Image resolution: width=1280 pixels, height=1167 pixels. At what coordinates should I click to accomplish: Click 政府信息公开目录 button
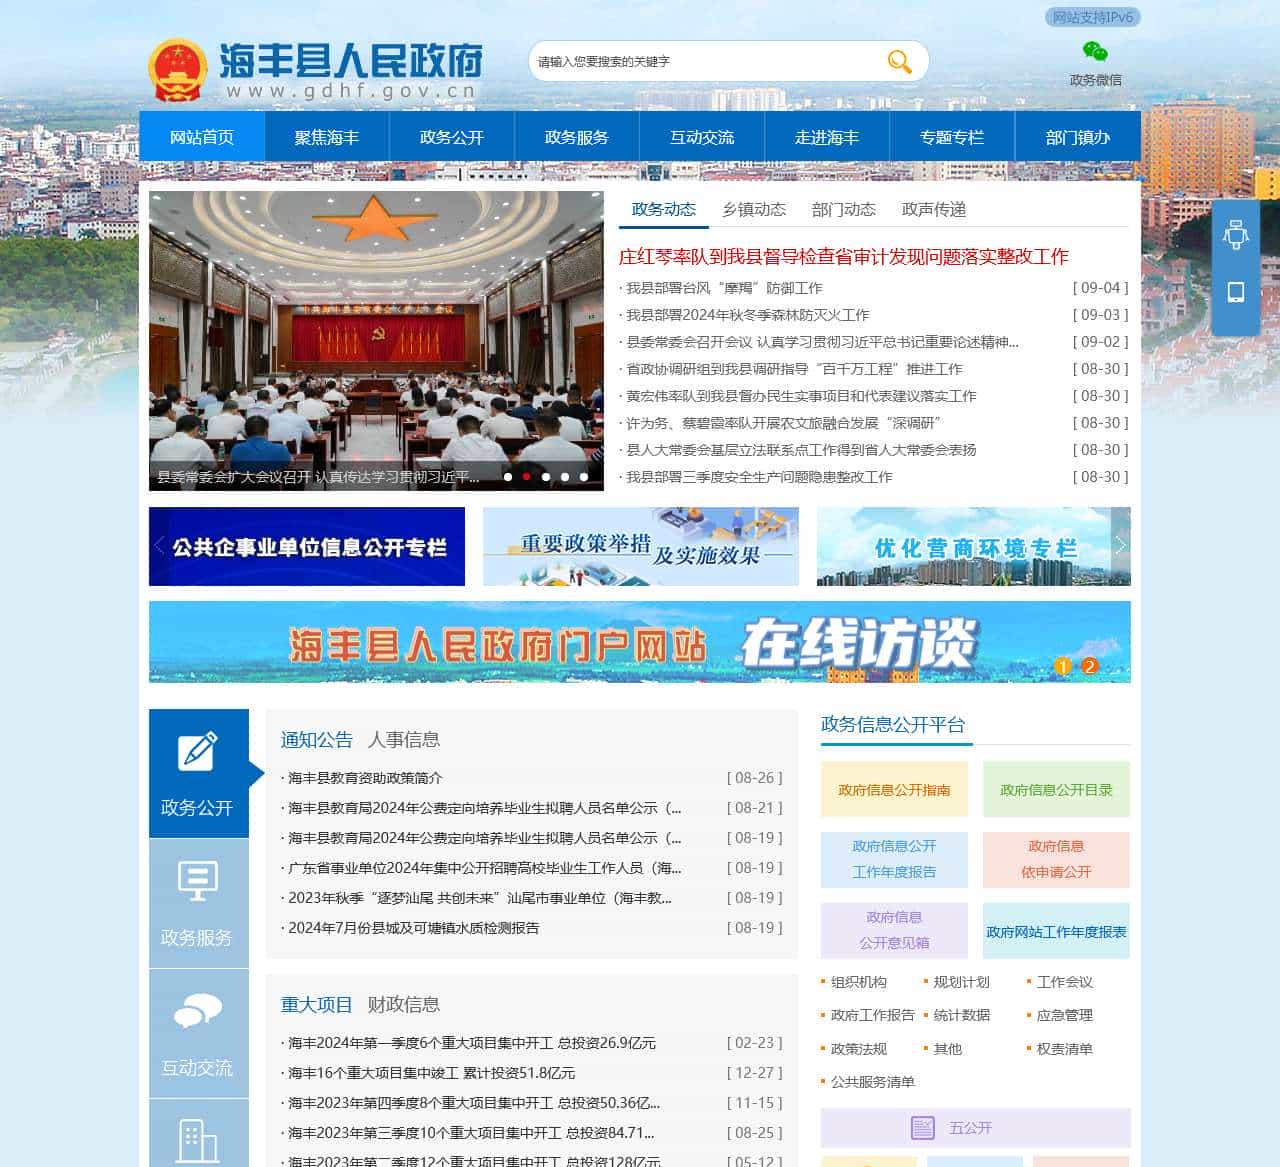[x=1056, y=790]
